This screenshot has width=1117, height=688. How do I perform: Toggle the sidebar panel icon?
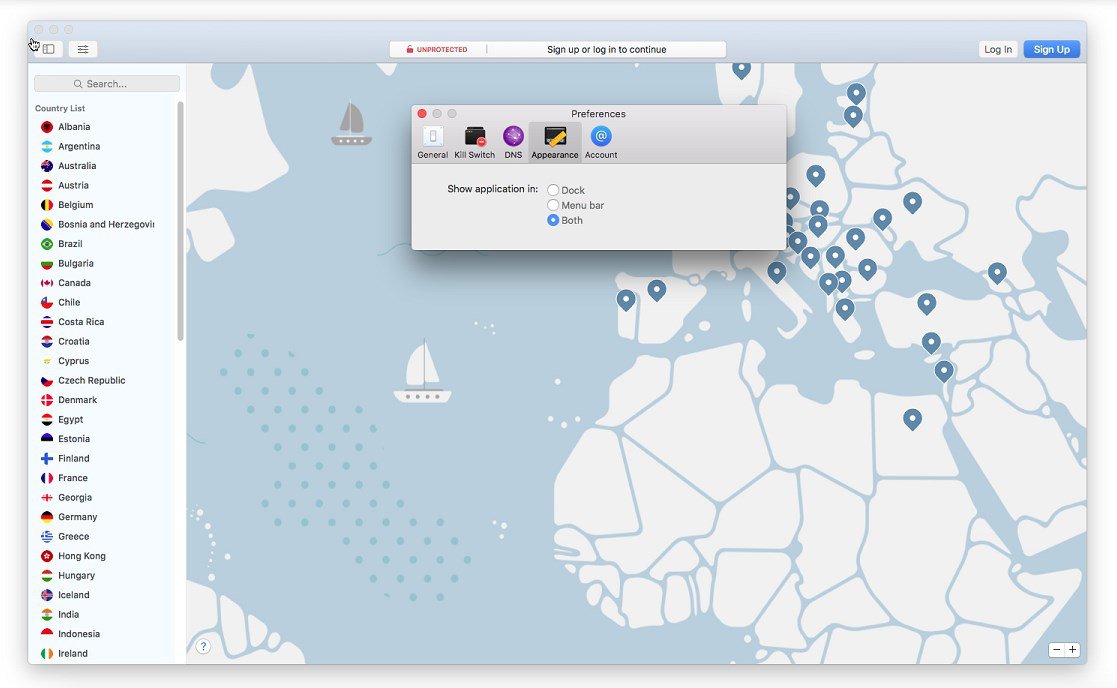pyautogui.click(x=48, y=49)
